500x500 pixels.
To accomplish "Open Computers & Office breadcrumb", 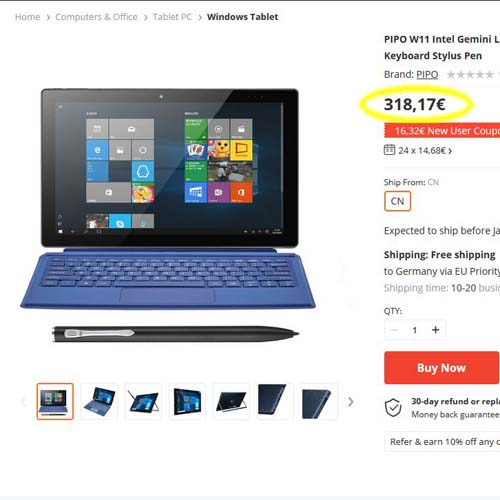I will (96, 17).
